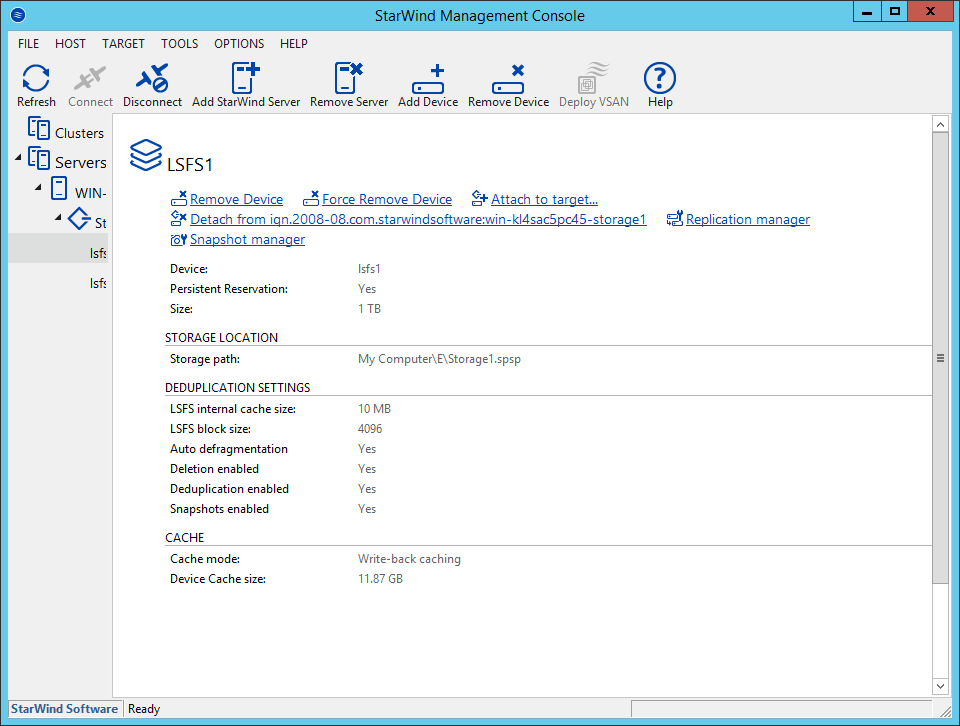Click the Write-back caching value

pyautogui.click(x=409, y=559)
